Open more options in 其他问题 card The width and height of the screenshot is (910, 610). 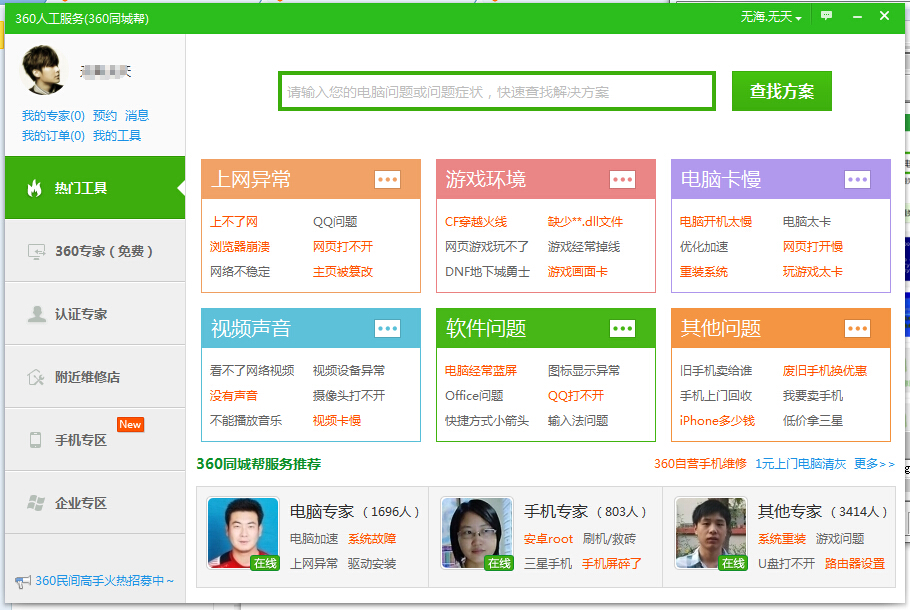[858, 329]
